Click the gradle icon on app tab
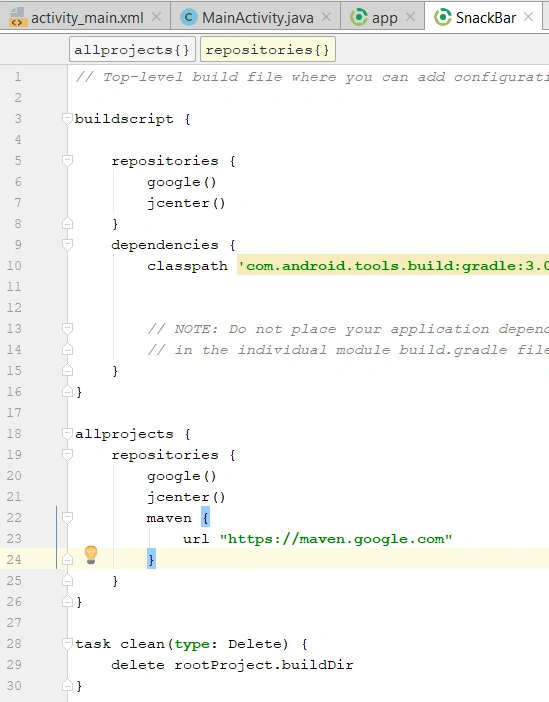549x702 pixels. [359, 17]
